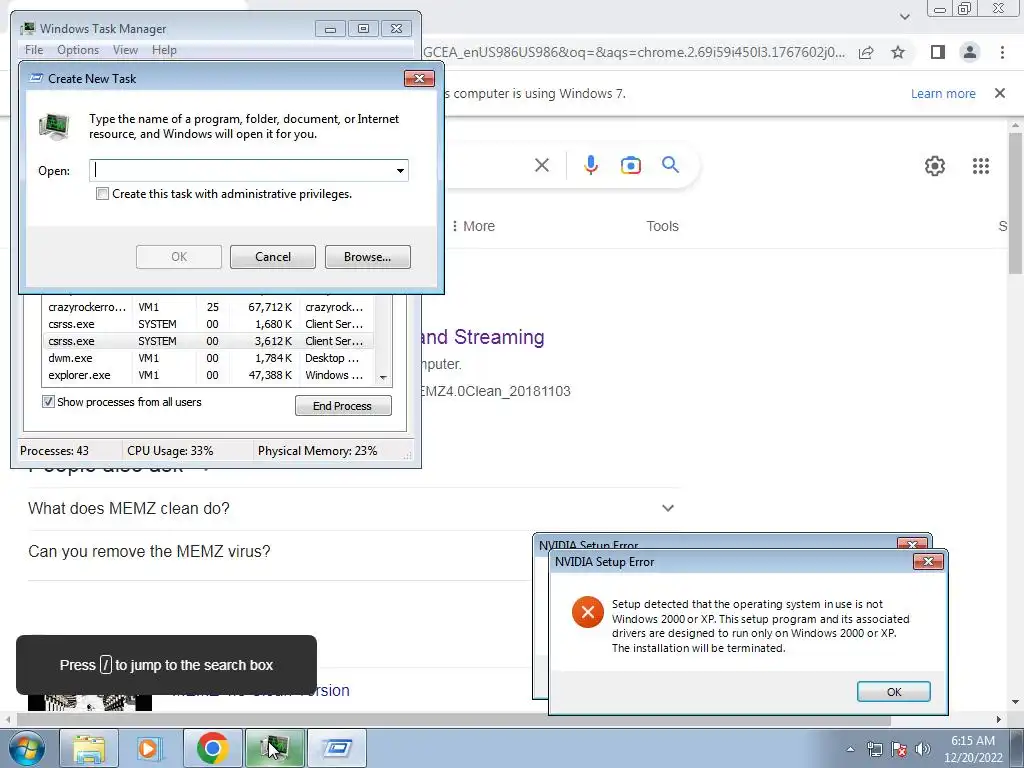Open Chrome three-dot menu
The image size is (1024, 768).
(1002, 52)
